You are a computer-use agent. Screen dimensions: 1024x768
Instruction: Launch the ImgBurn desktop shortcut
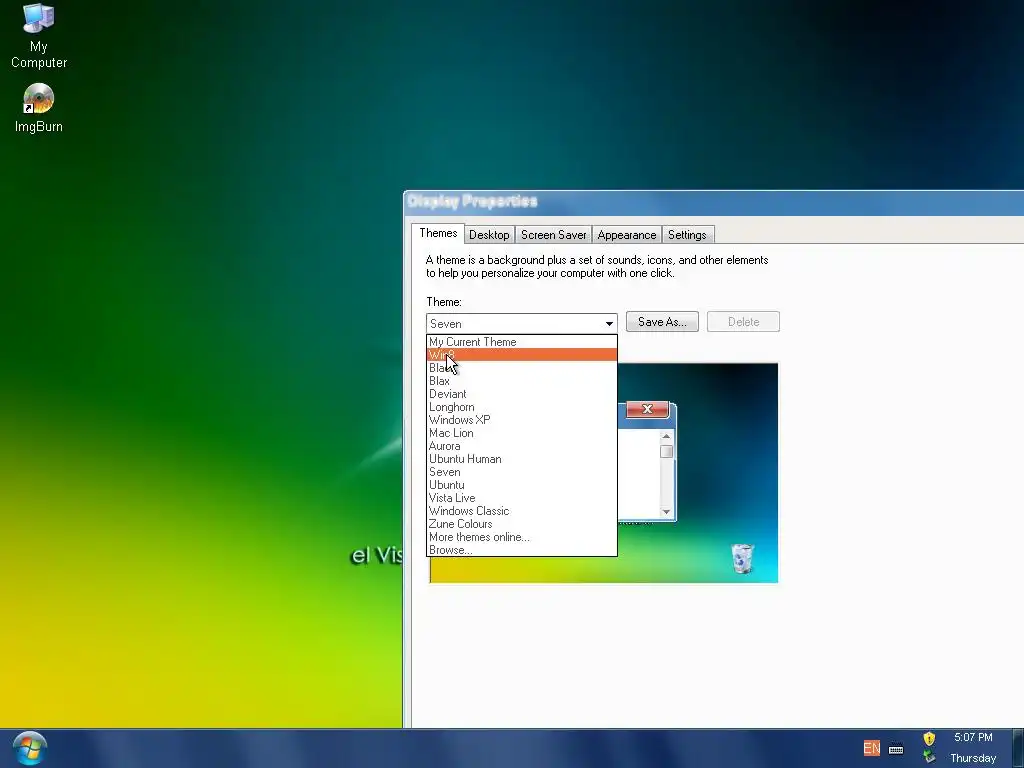pyautogui.click(x=39, y=108)
